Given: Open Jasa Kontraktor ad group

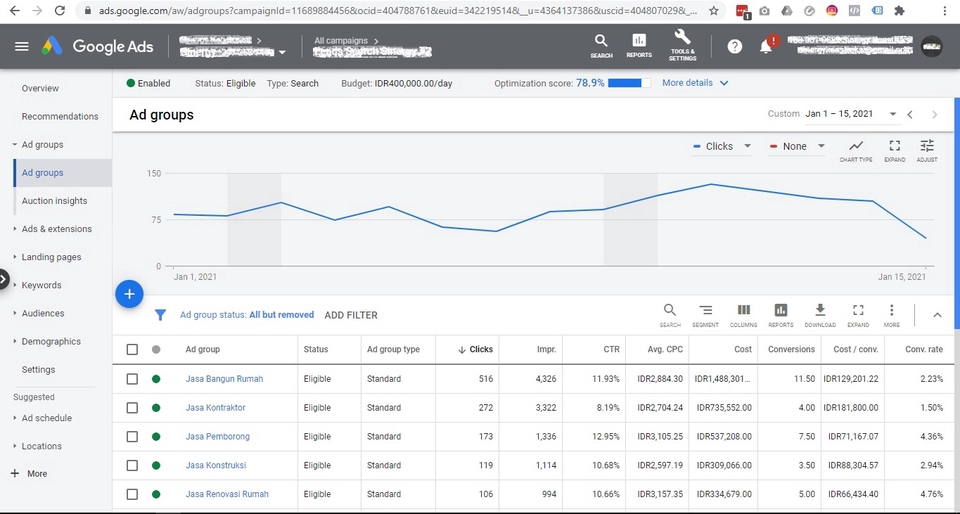Looking at the screenshot, I should [x=216, y=408].
